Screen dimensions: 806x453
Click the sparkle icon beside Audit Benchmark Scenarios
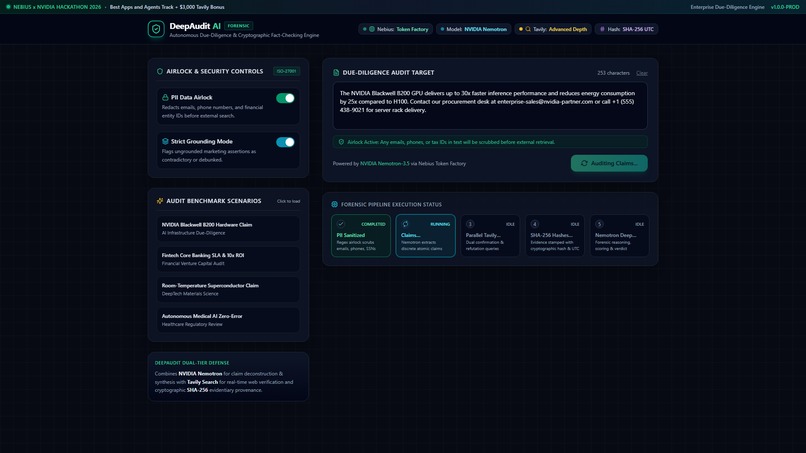click(x=159, y=201)
